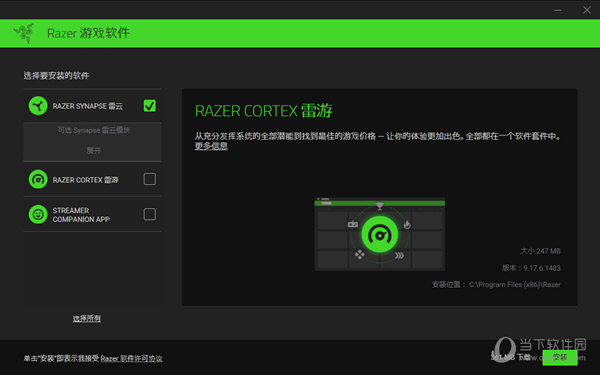This screenshot has width=600, height=375.
Task: Uncheck the RAZER SYNAPSE 雷云 checkbox
Action: point(150,106)
